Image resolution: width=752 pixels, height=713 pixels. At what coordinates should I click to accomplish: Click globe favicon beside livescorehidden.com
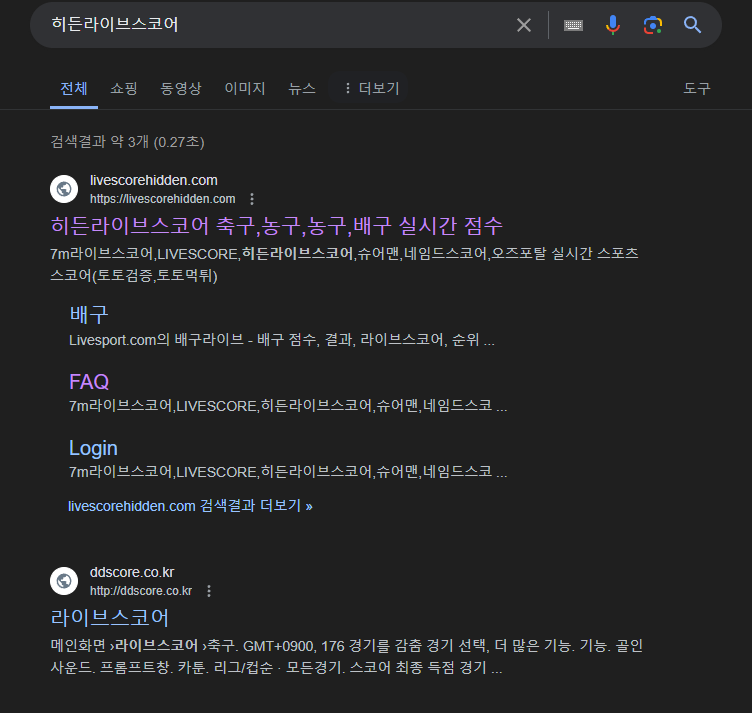(64, 189)
